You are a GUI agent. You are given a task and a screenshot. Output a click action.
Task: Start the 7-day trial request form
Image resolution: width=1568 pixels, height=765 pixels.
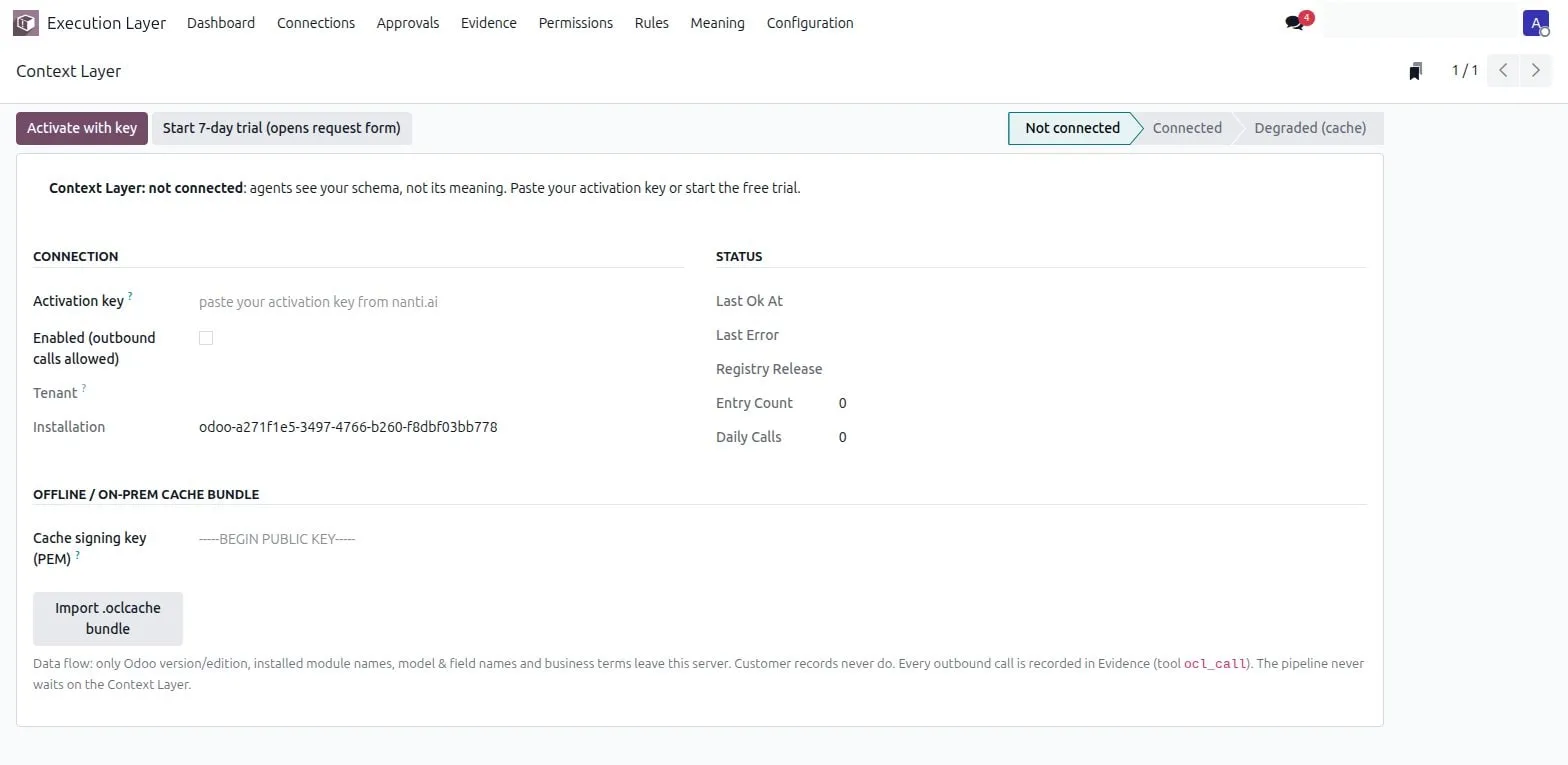click(282, 128)
